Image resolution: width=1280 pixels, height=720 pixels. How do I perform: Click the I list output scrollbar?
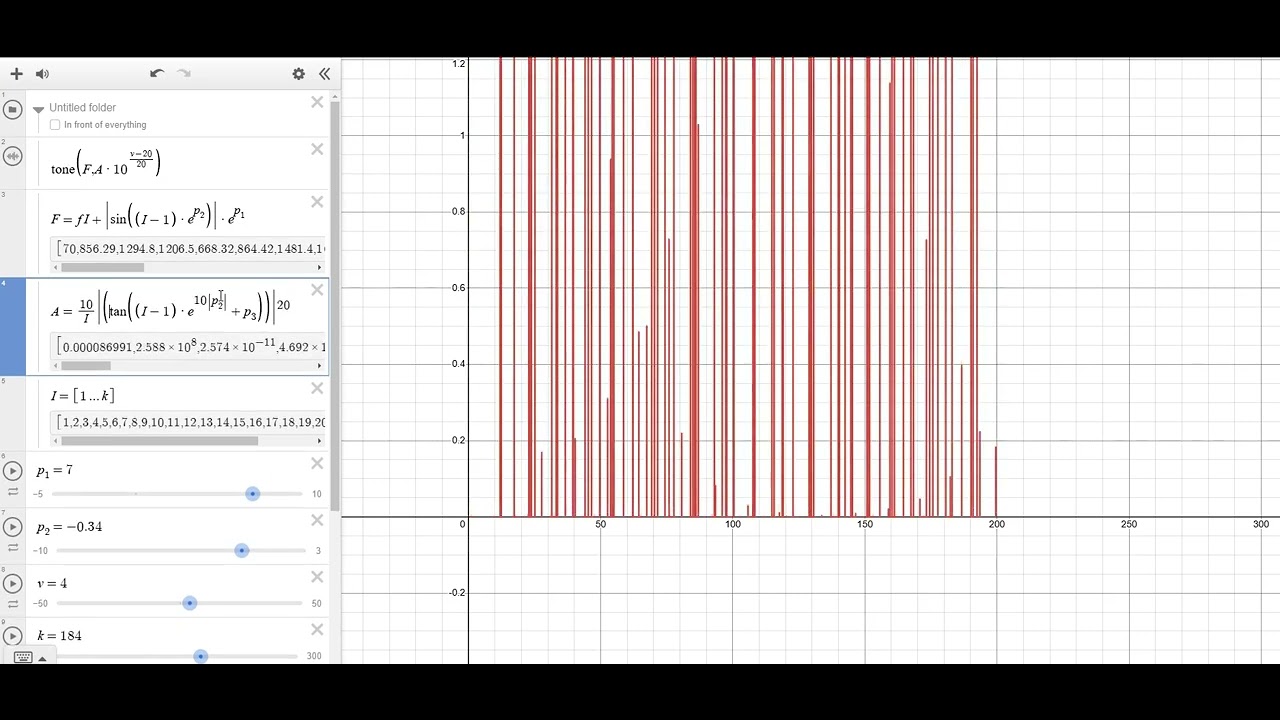pyautogui.click(x=160, y=441)
